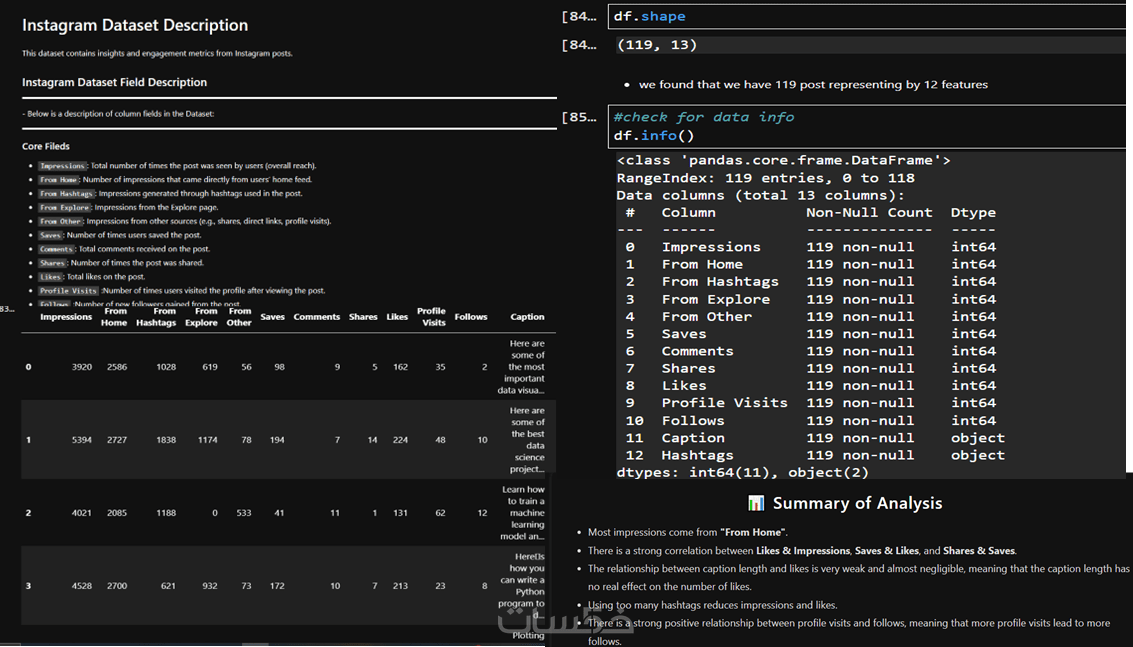The width and height of the screenshot is (1133, 647).
Task: Select row index 2 in the dataframe table
Action: 28,513
